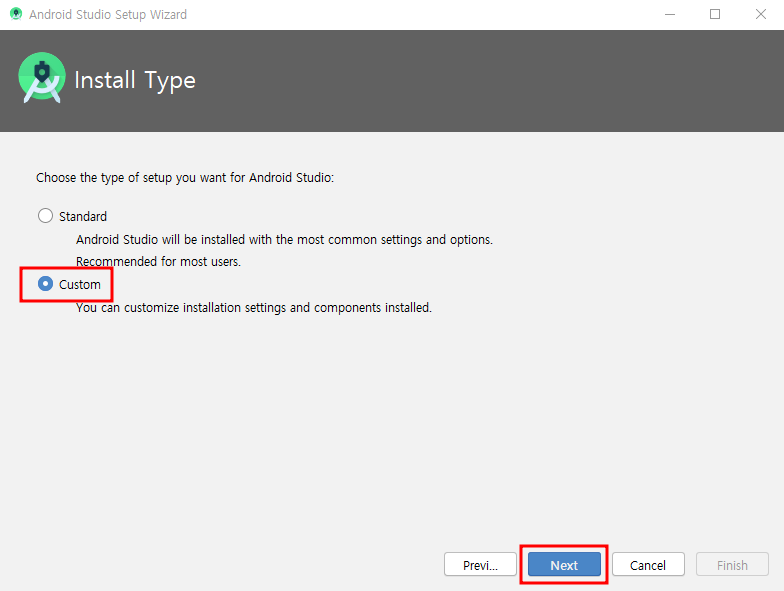
Task: Close the Setup Wizard window
Action: click(x=760, y=14)
